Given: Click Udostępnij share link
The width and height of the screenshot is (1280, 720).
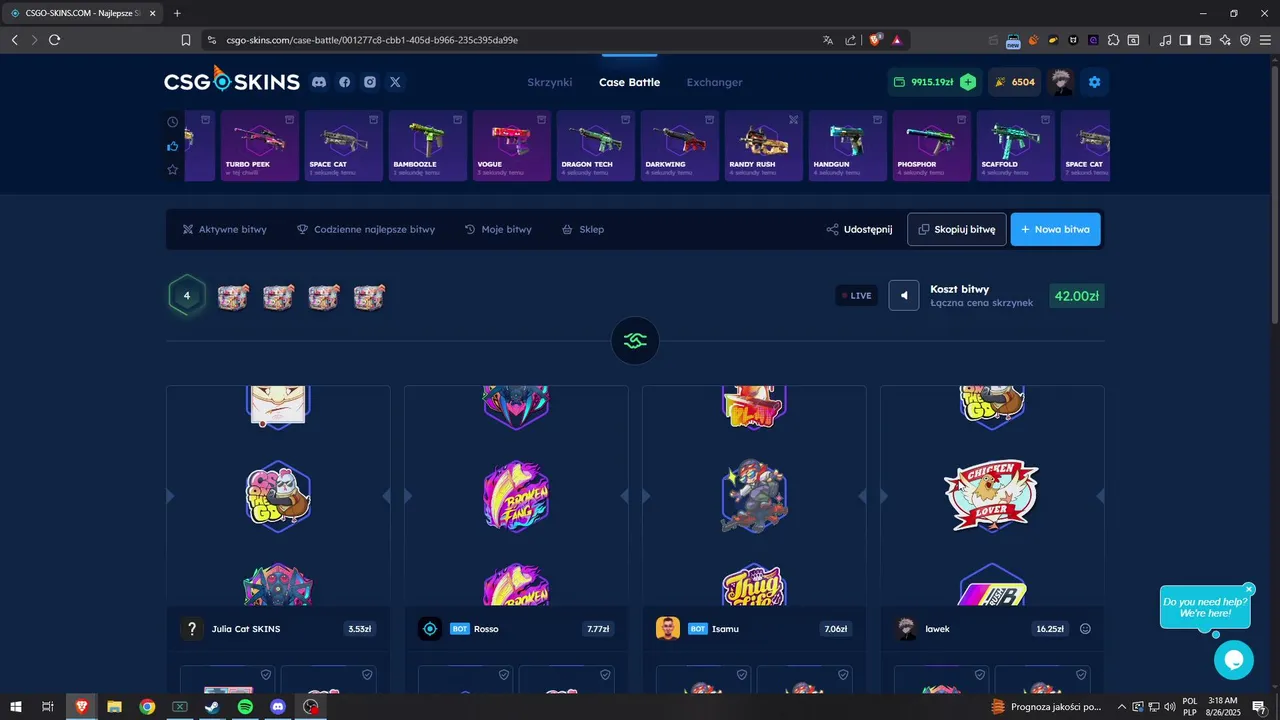Looking at the screenshot, I should coord(859,229).
